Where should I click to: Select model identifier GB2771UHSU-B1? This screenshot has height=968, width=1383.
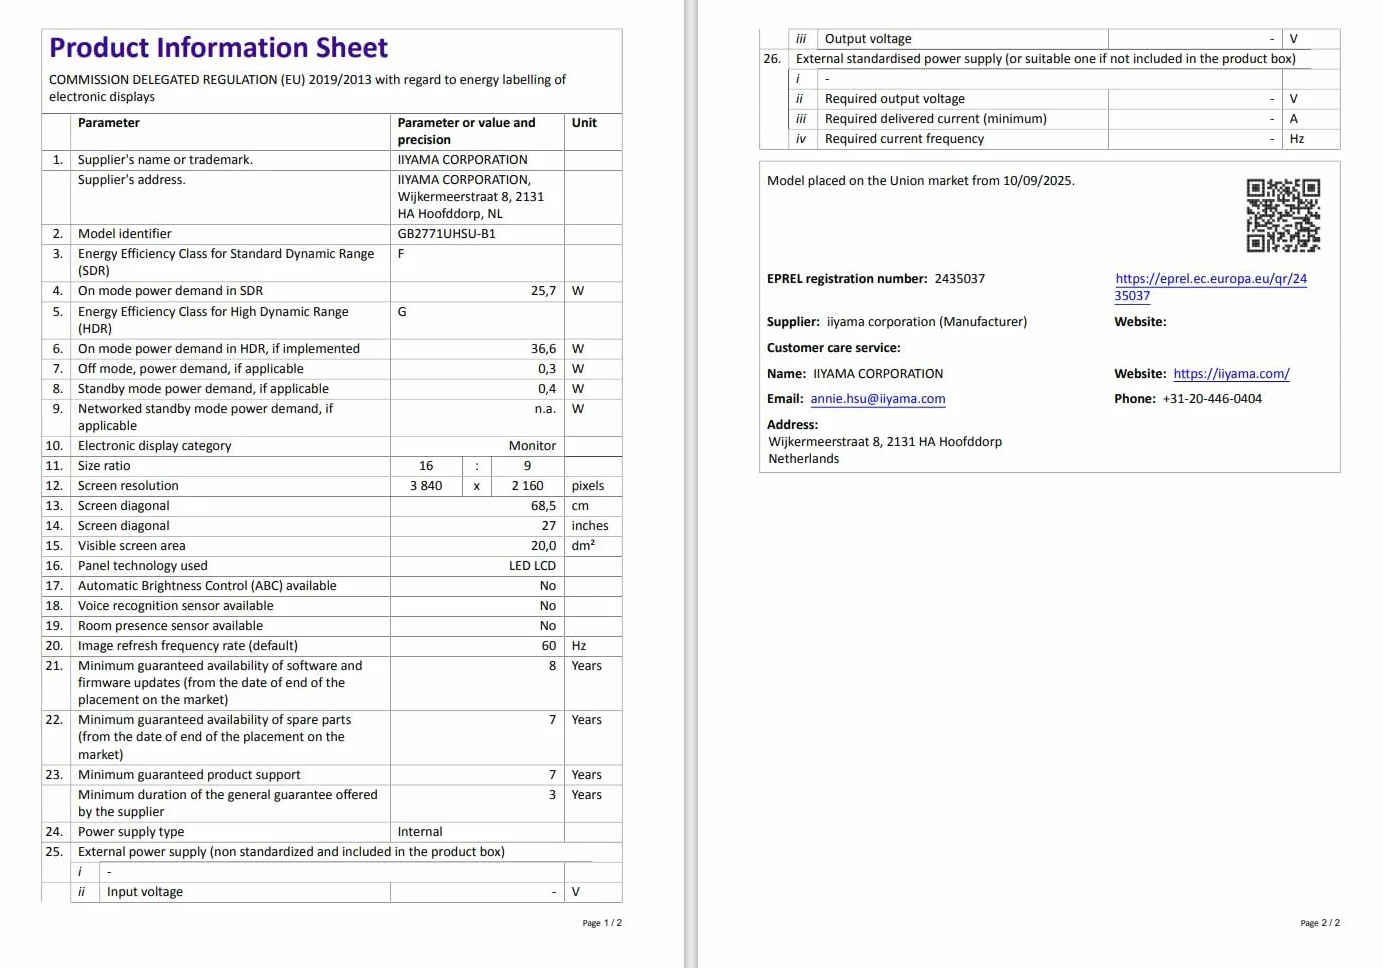[x=446, y=234]
